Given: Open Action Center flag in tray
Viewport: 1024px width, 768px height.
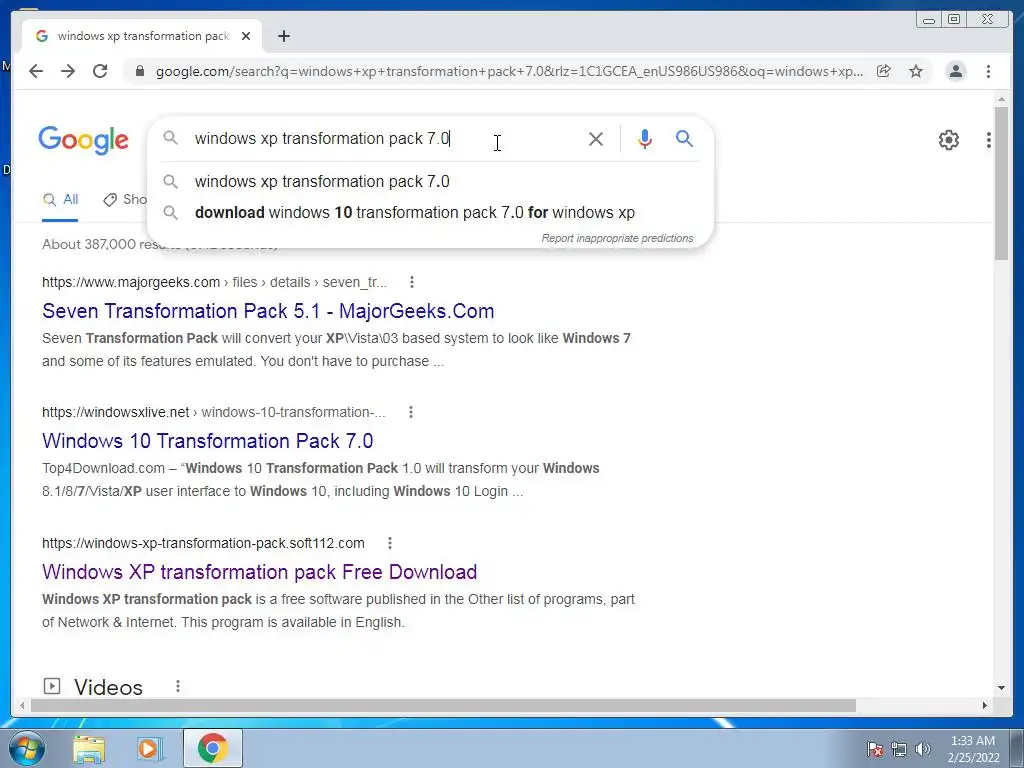Looking at the screenshot, I should [875, 749].
